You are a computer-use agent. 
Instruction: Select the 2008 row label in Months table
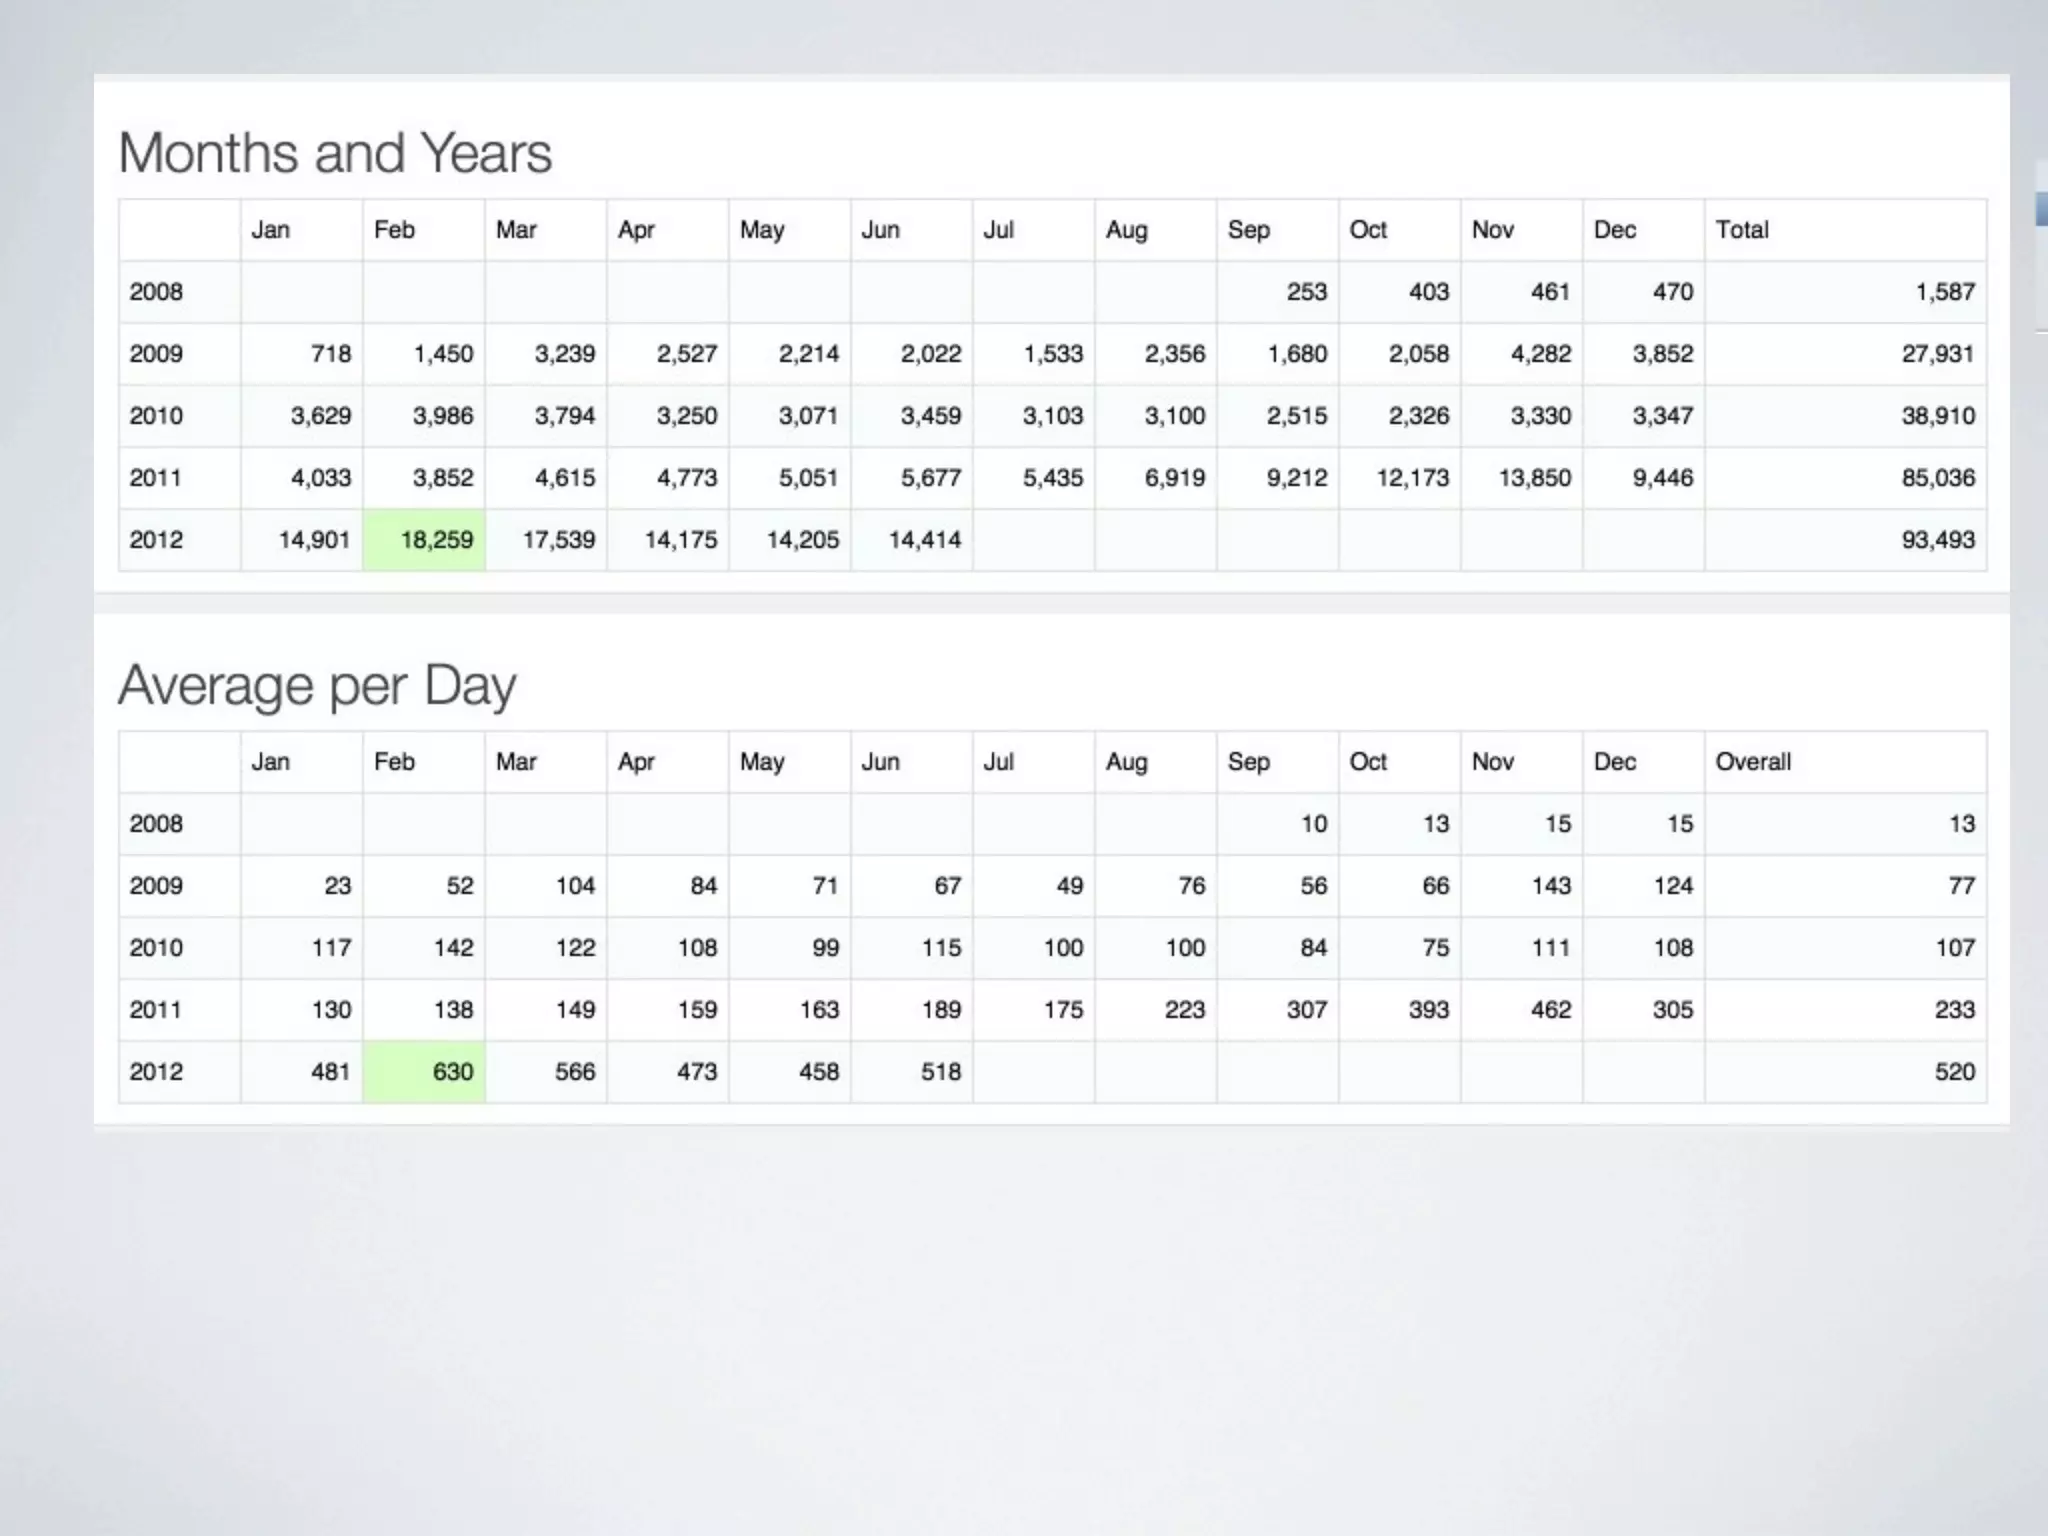click(x=157, y=292)
